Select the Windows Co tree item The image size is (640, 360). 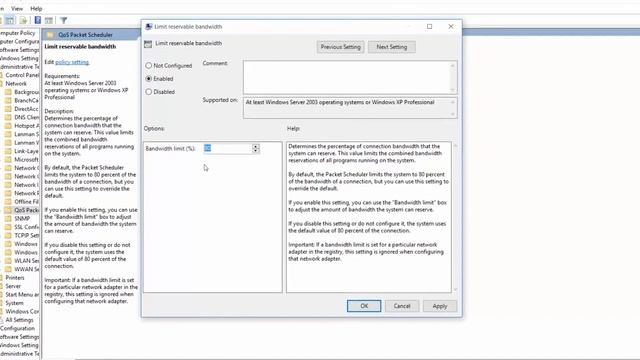22,311
